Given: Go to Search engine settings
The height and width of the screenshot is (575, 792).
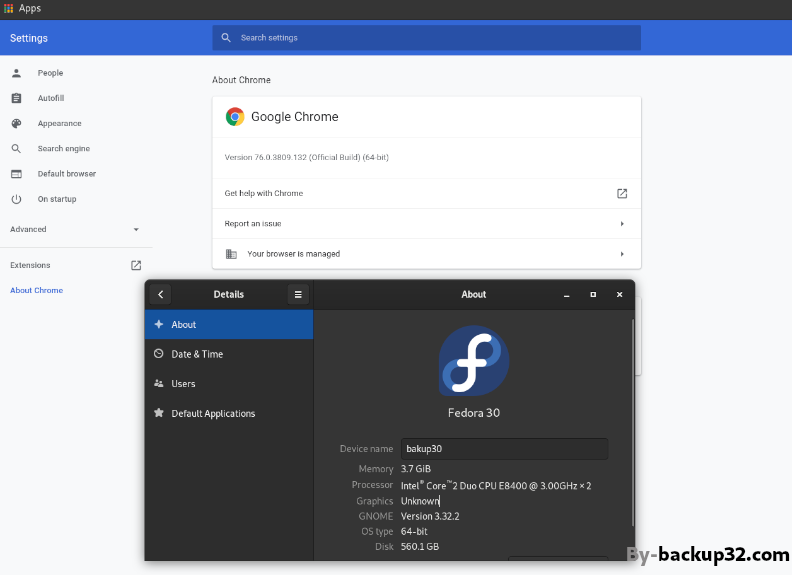Looking at the screenshot, I should 64,149.
